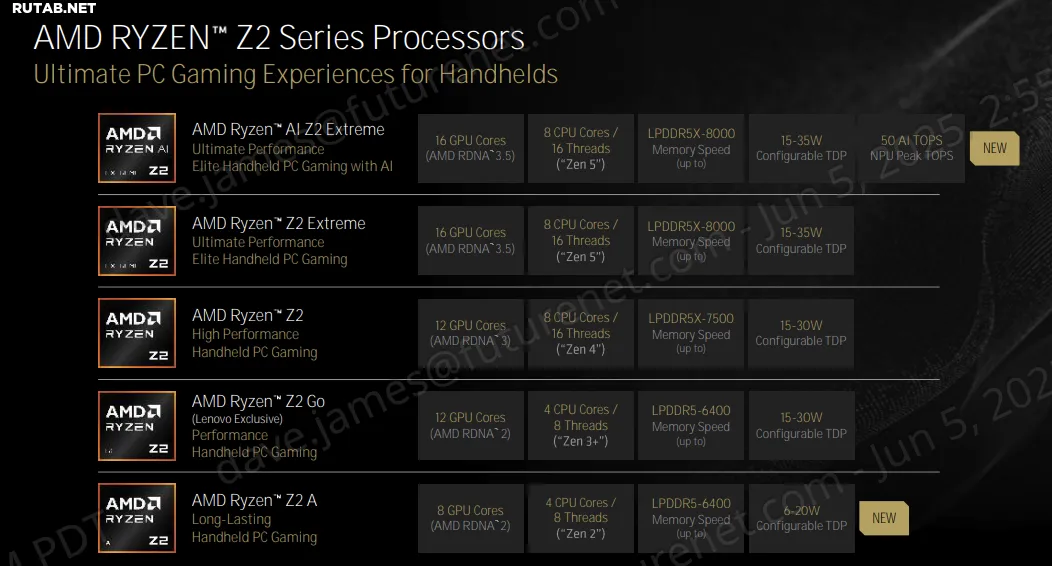Select the Ryzen Z2 A badge logo
The height and width of the screenshot is (566, 1052).
coord(137,518)
